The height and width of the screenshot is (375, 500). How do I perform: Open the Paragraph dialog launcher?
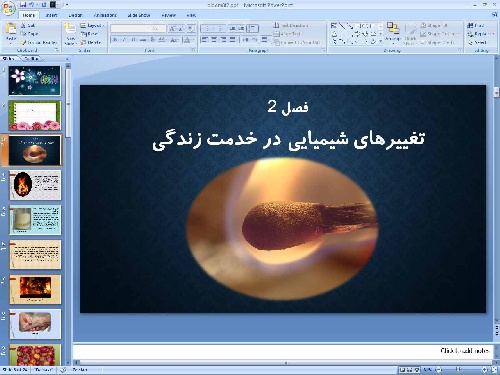[x=323, y=50]
